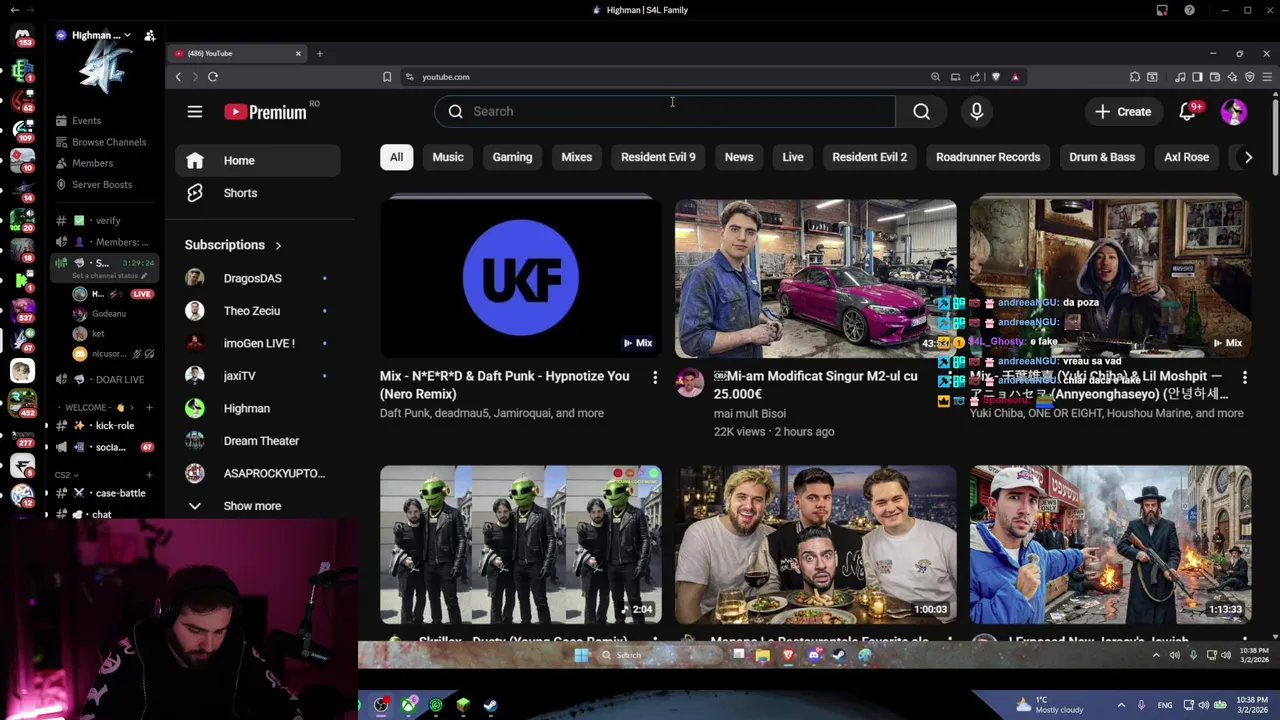This screenshot has height=720, width=1280.
Task: Open the browser music note playlist icon
Action: pos(1181,77)
